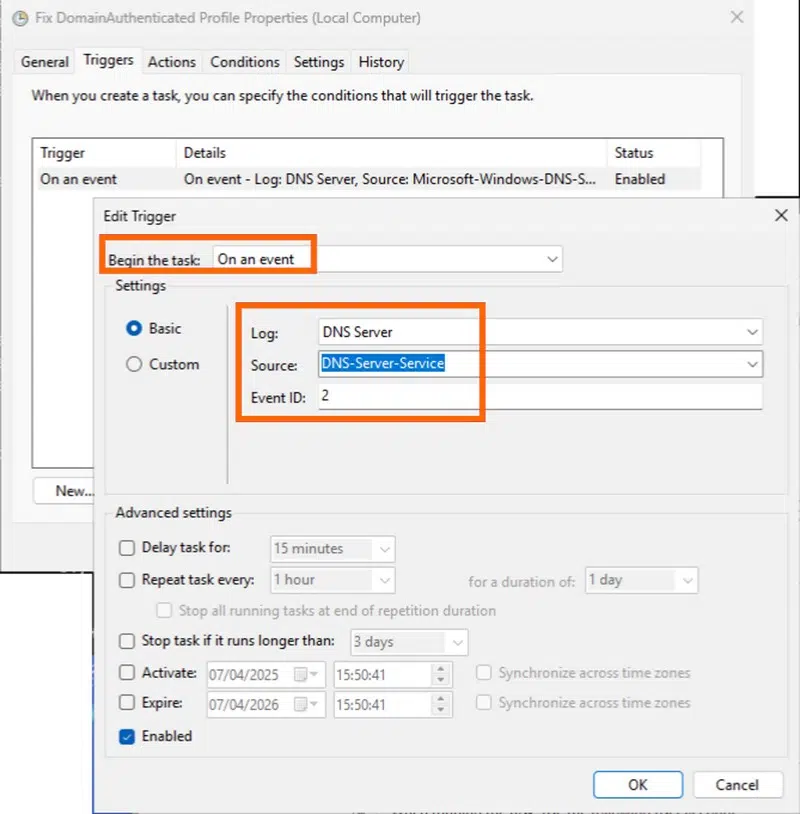Click the Expire time spinner arrows
This screenshot has width=800, height=814.
[x=441, y=705]
